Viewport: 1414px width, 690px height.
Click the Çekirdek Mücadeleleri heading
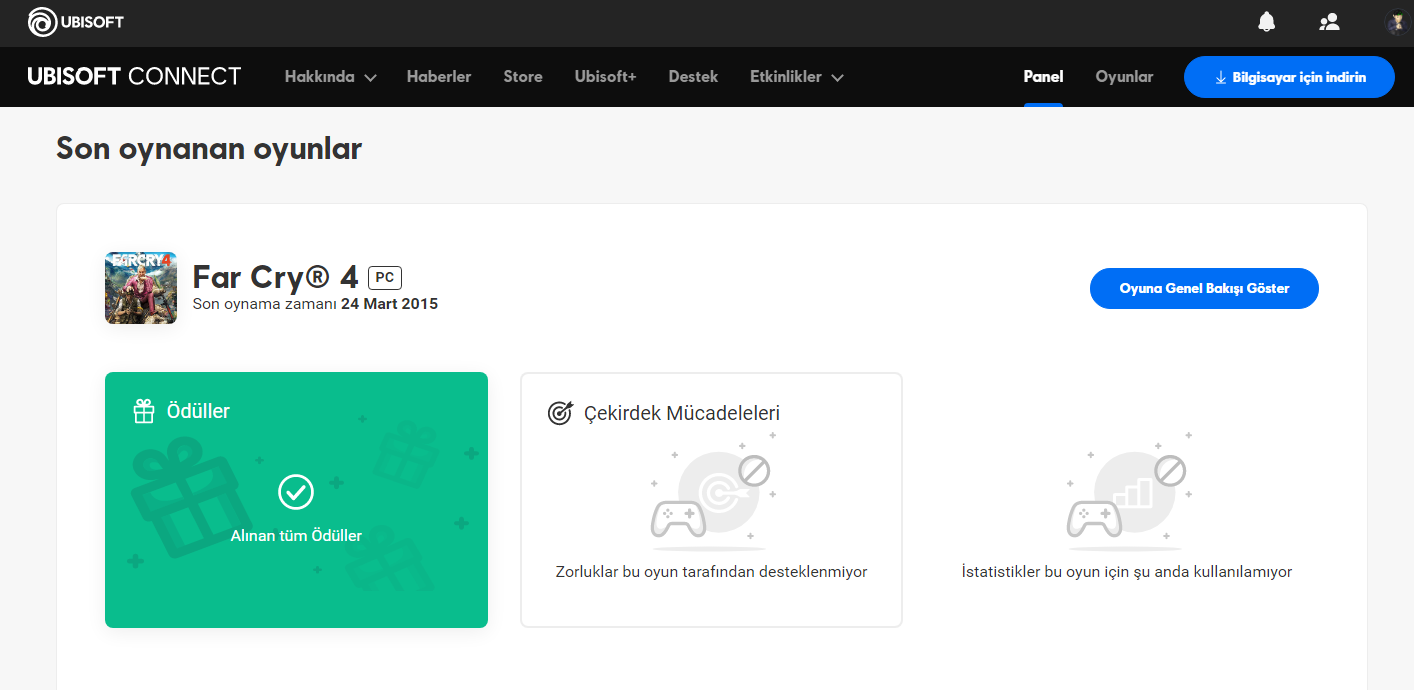(x=682, y=413)
